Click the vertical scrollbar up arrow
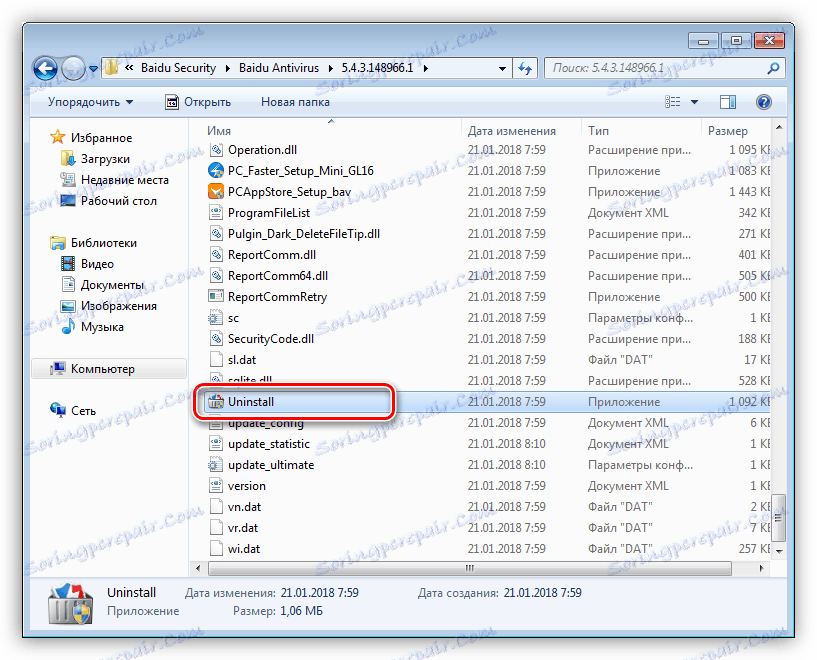The height and width of the screenshot is (660, 817). [x=778, y=128]
